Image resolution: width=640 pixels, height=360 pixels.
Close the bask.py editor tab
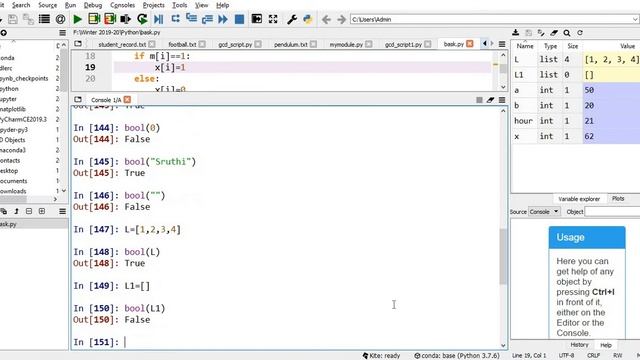[470, 44]
